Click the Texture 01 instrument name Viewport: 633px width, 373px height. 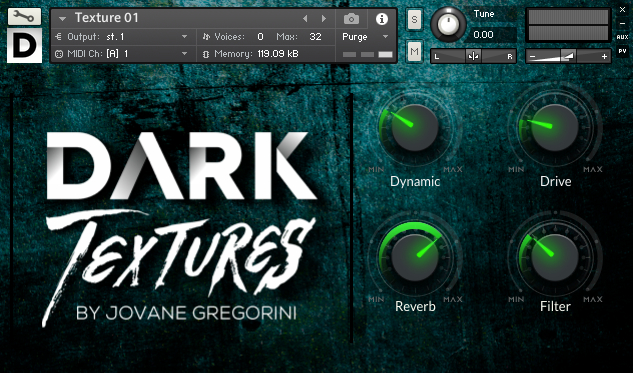(107, 18)
